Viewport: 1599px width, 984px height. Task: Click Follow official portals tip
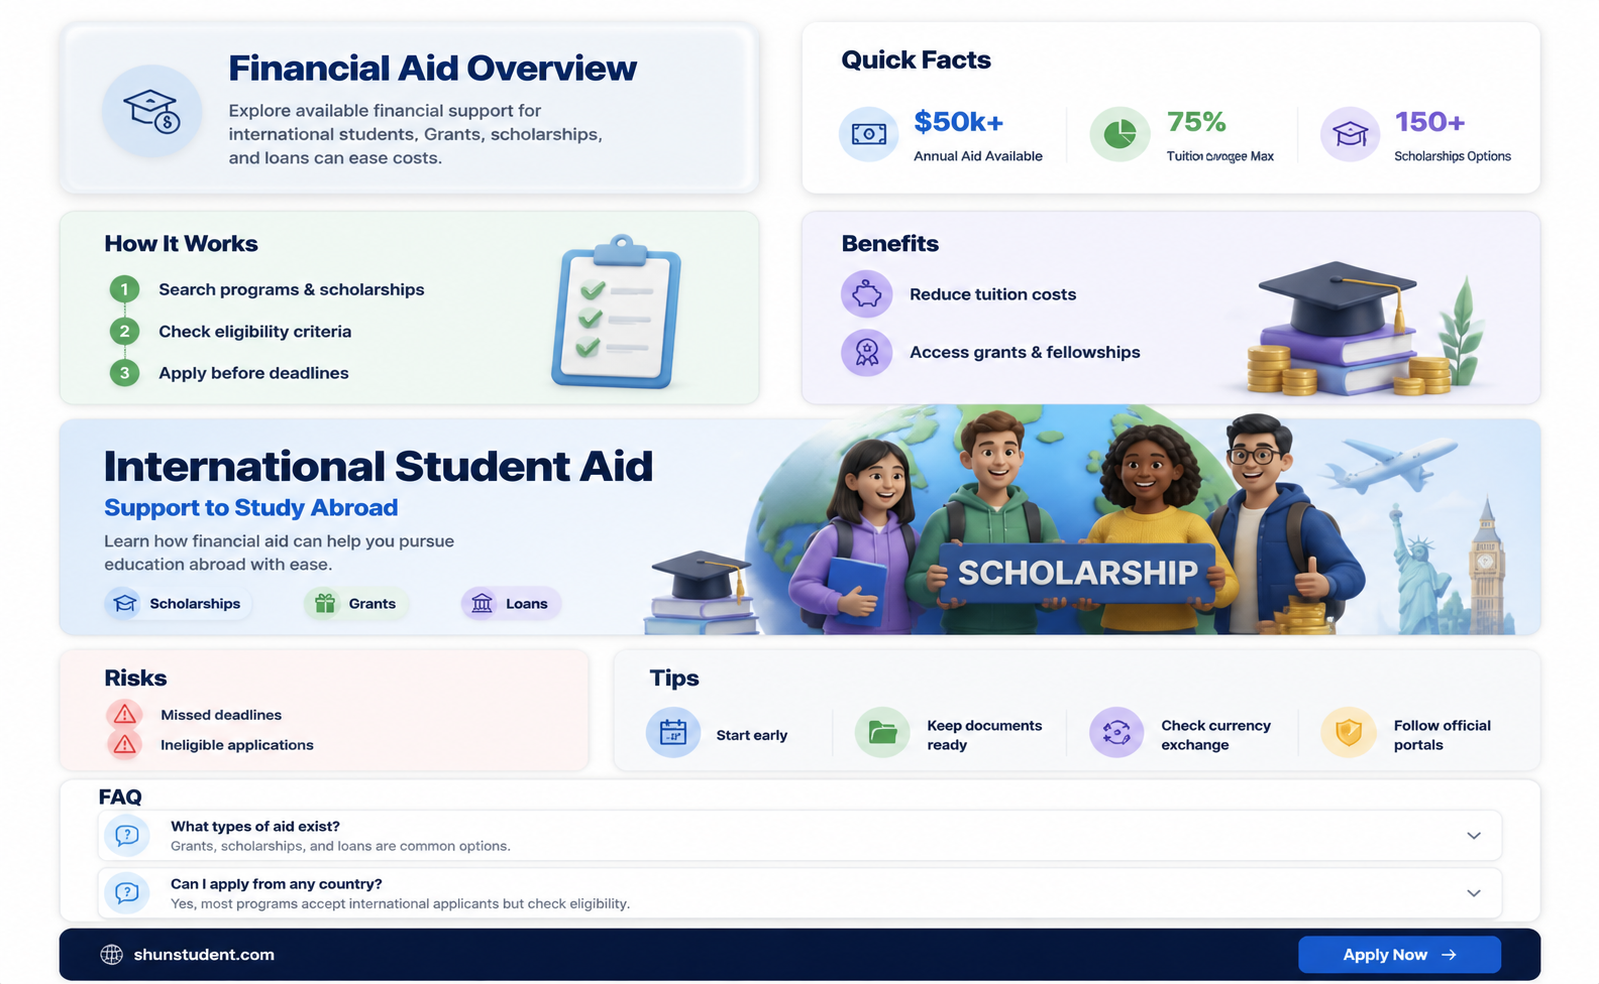(1442, 735)
